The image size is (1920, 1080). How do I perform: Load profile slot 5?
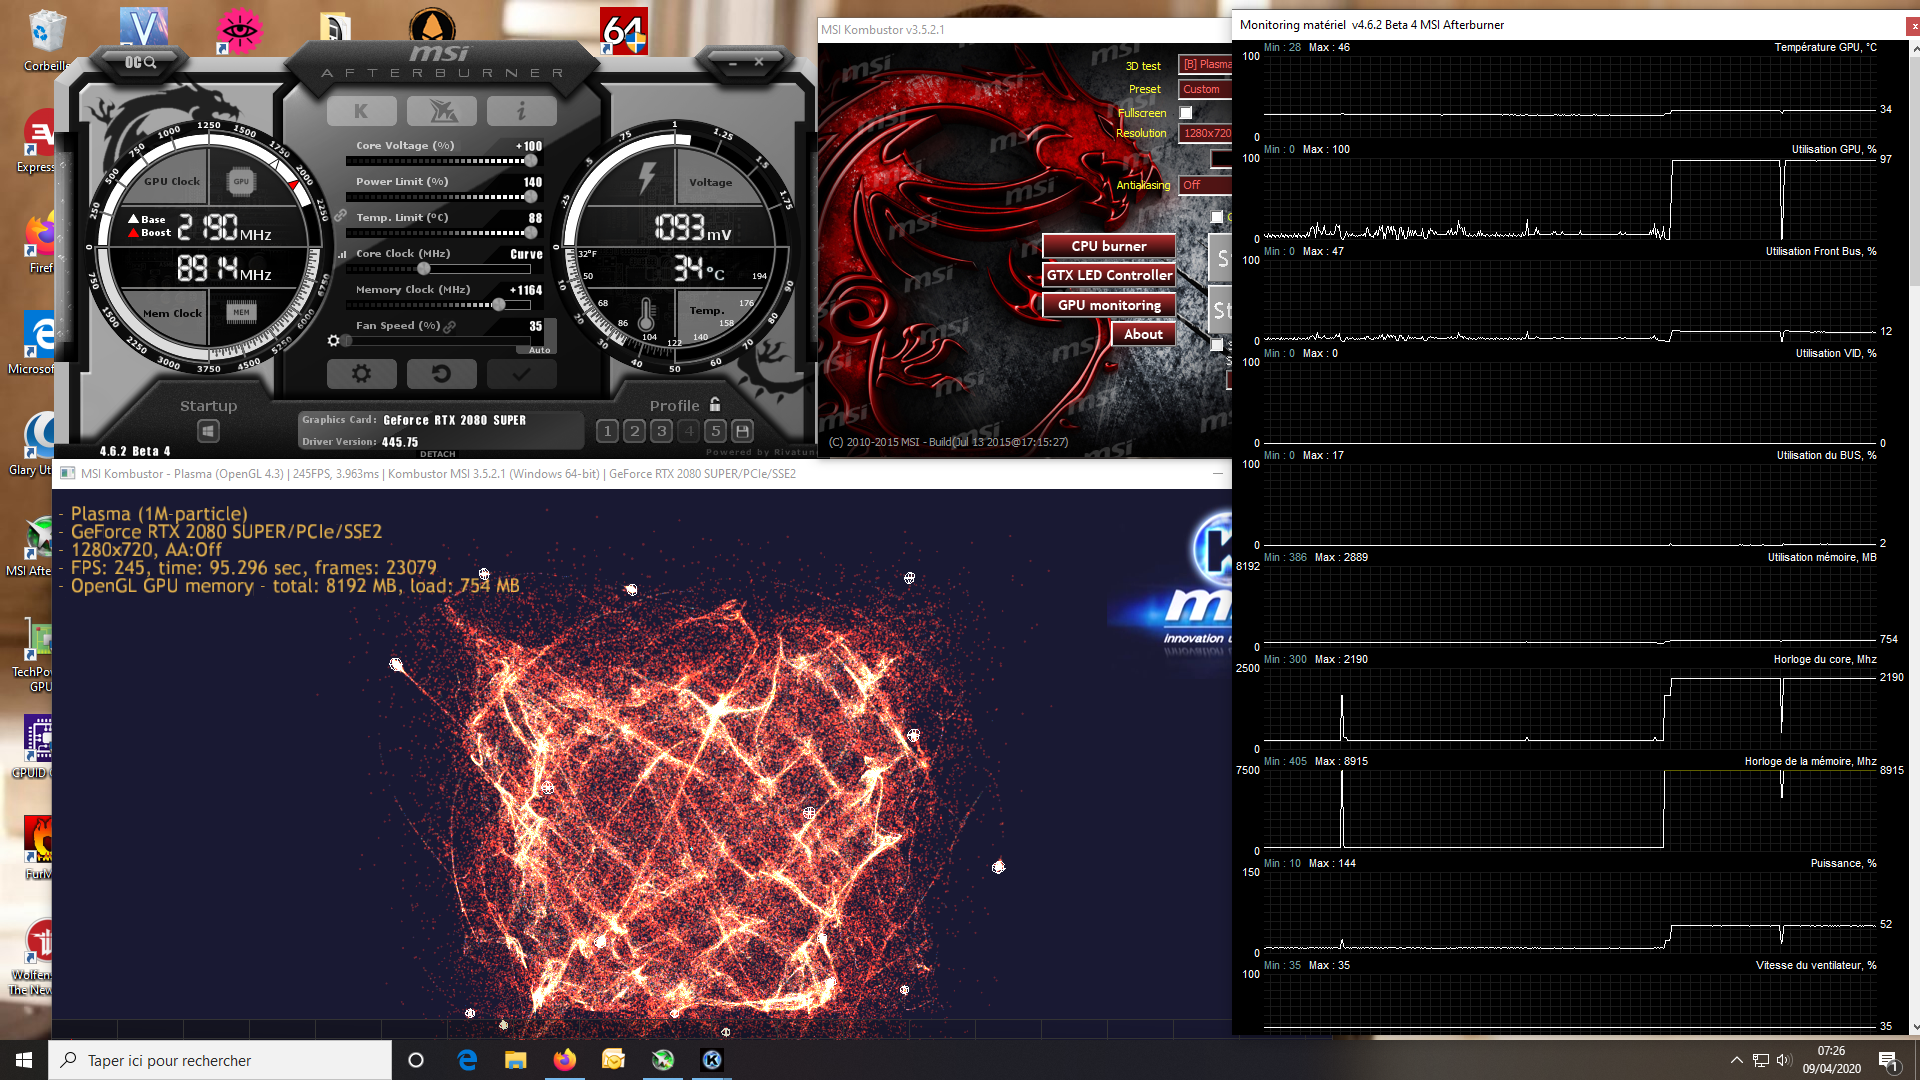coord(715,431)
